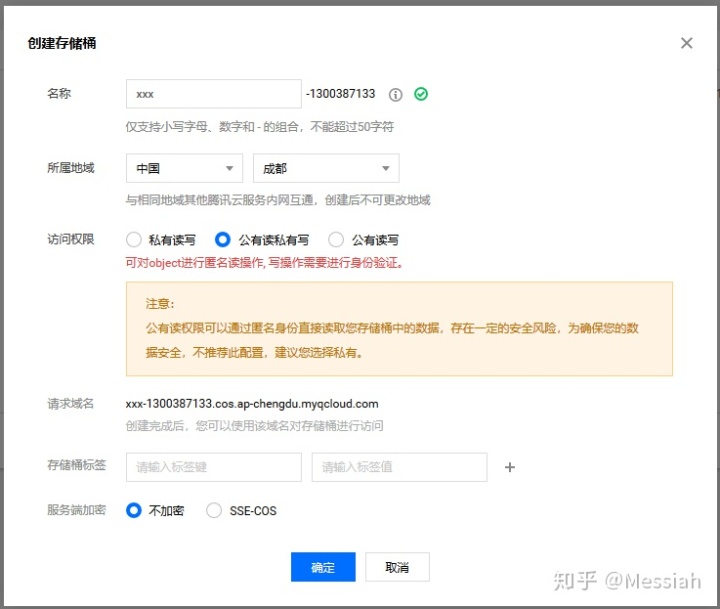Click the 所属地域 field label

click(x=71, y=168)
